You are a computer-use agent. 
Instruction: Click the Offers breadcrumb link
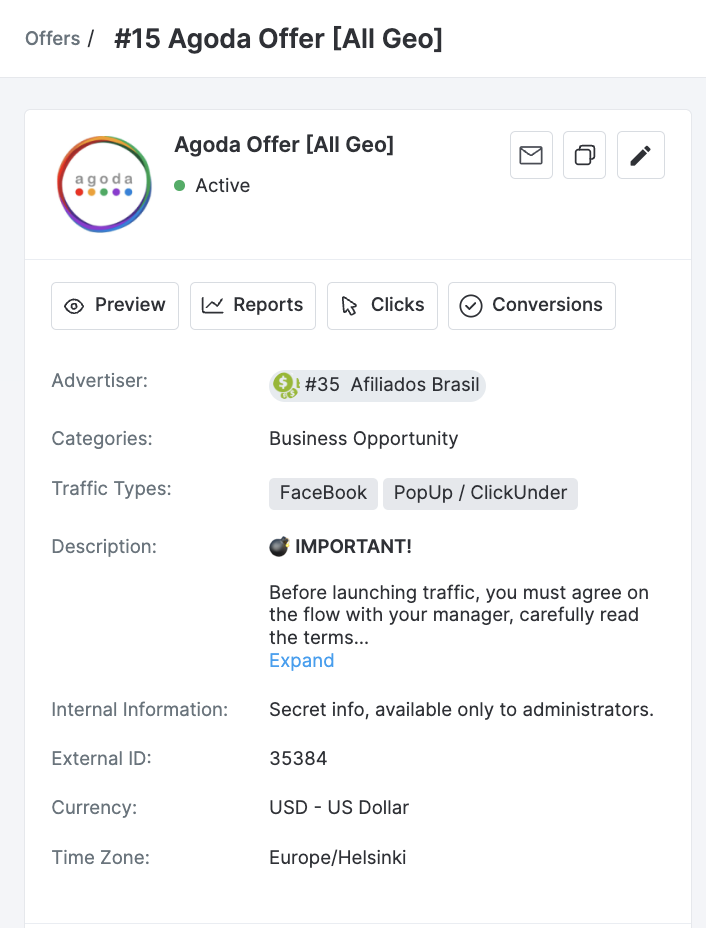52,38
